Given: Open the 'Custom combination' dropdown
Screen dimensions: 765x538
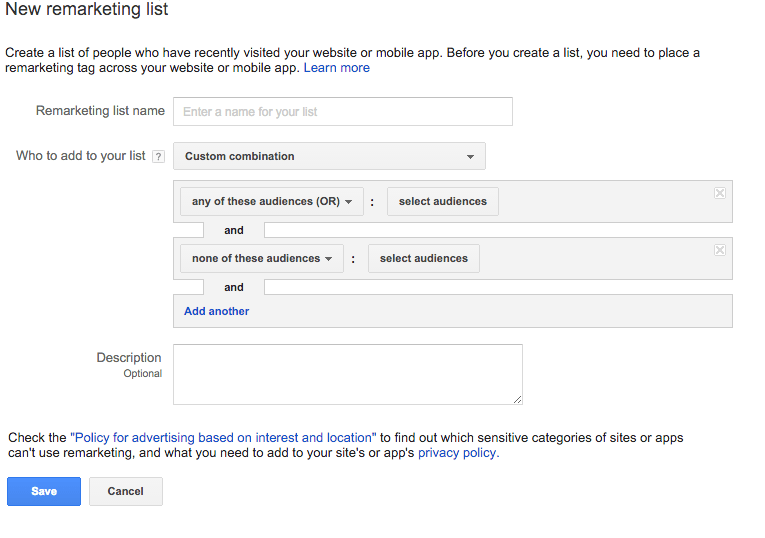Looking at the screenshot, I should [x=329, y=156].
